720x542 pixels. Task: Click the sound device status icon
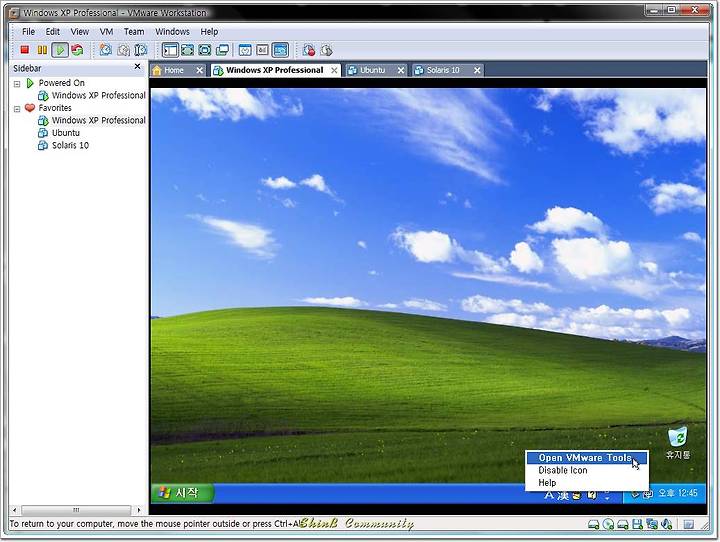(666, 524)
